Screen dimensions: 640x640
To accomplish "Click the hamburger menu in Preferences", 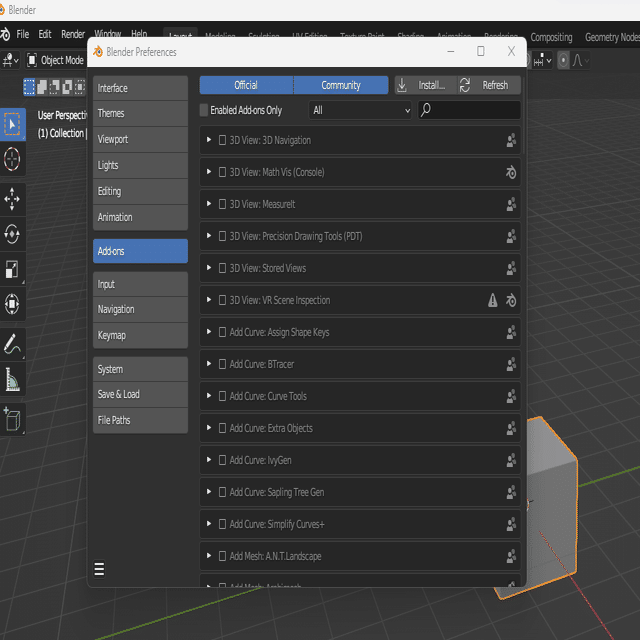I will tap(99, 569).
